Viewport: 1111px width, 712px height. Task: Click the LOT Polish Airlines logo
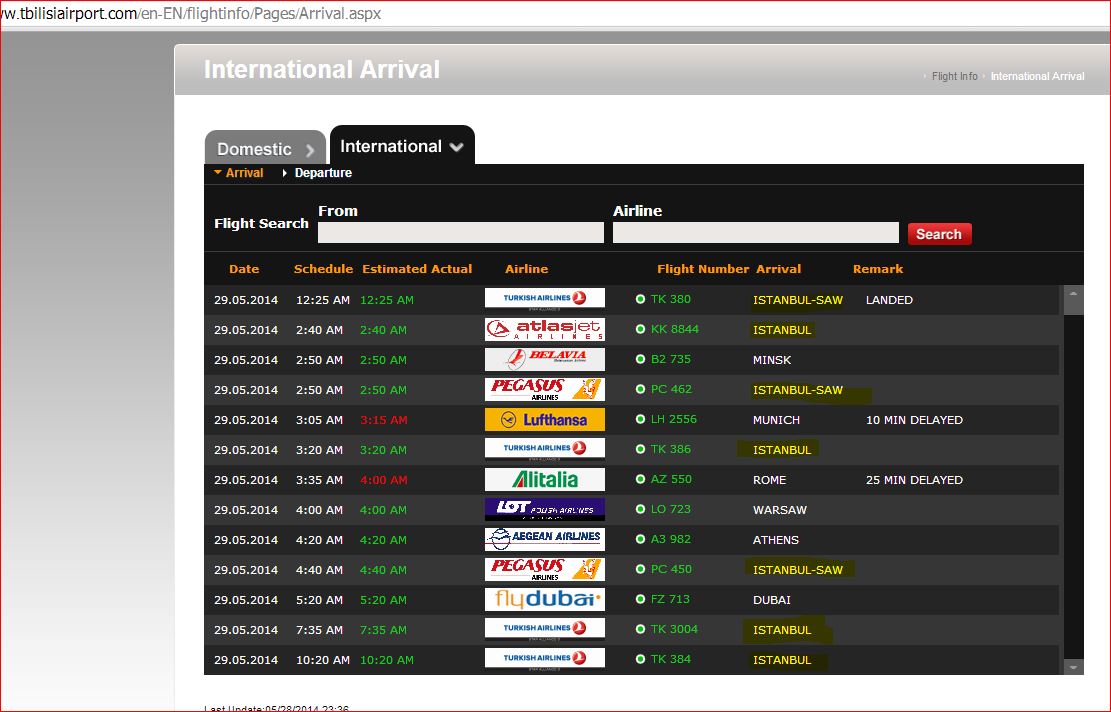[x=544, y=510]
